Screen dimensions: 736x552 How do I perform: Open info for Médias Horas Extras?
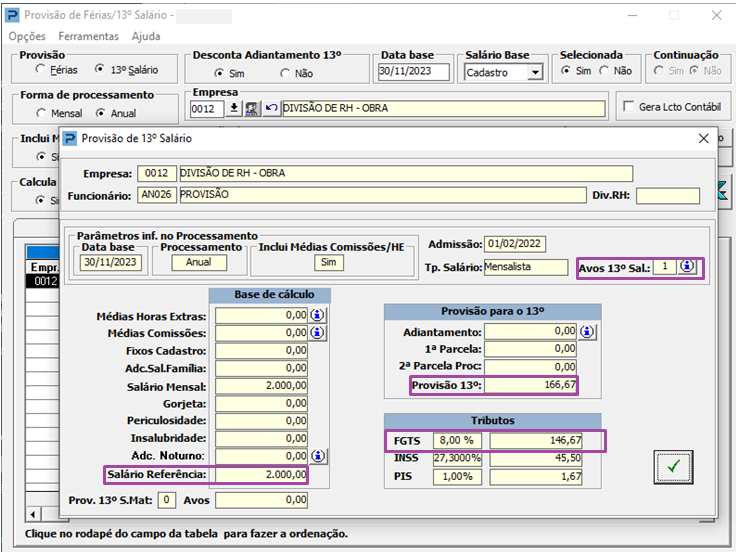pyautogui.click(x=317, y=315)
